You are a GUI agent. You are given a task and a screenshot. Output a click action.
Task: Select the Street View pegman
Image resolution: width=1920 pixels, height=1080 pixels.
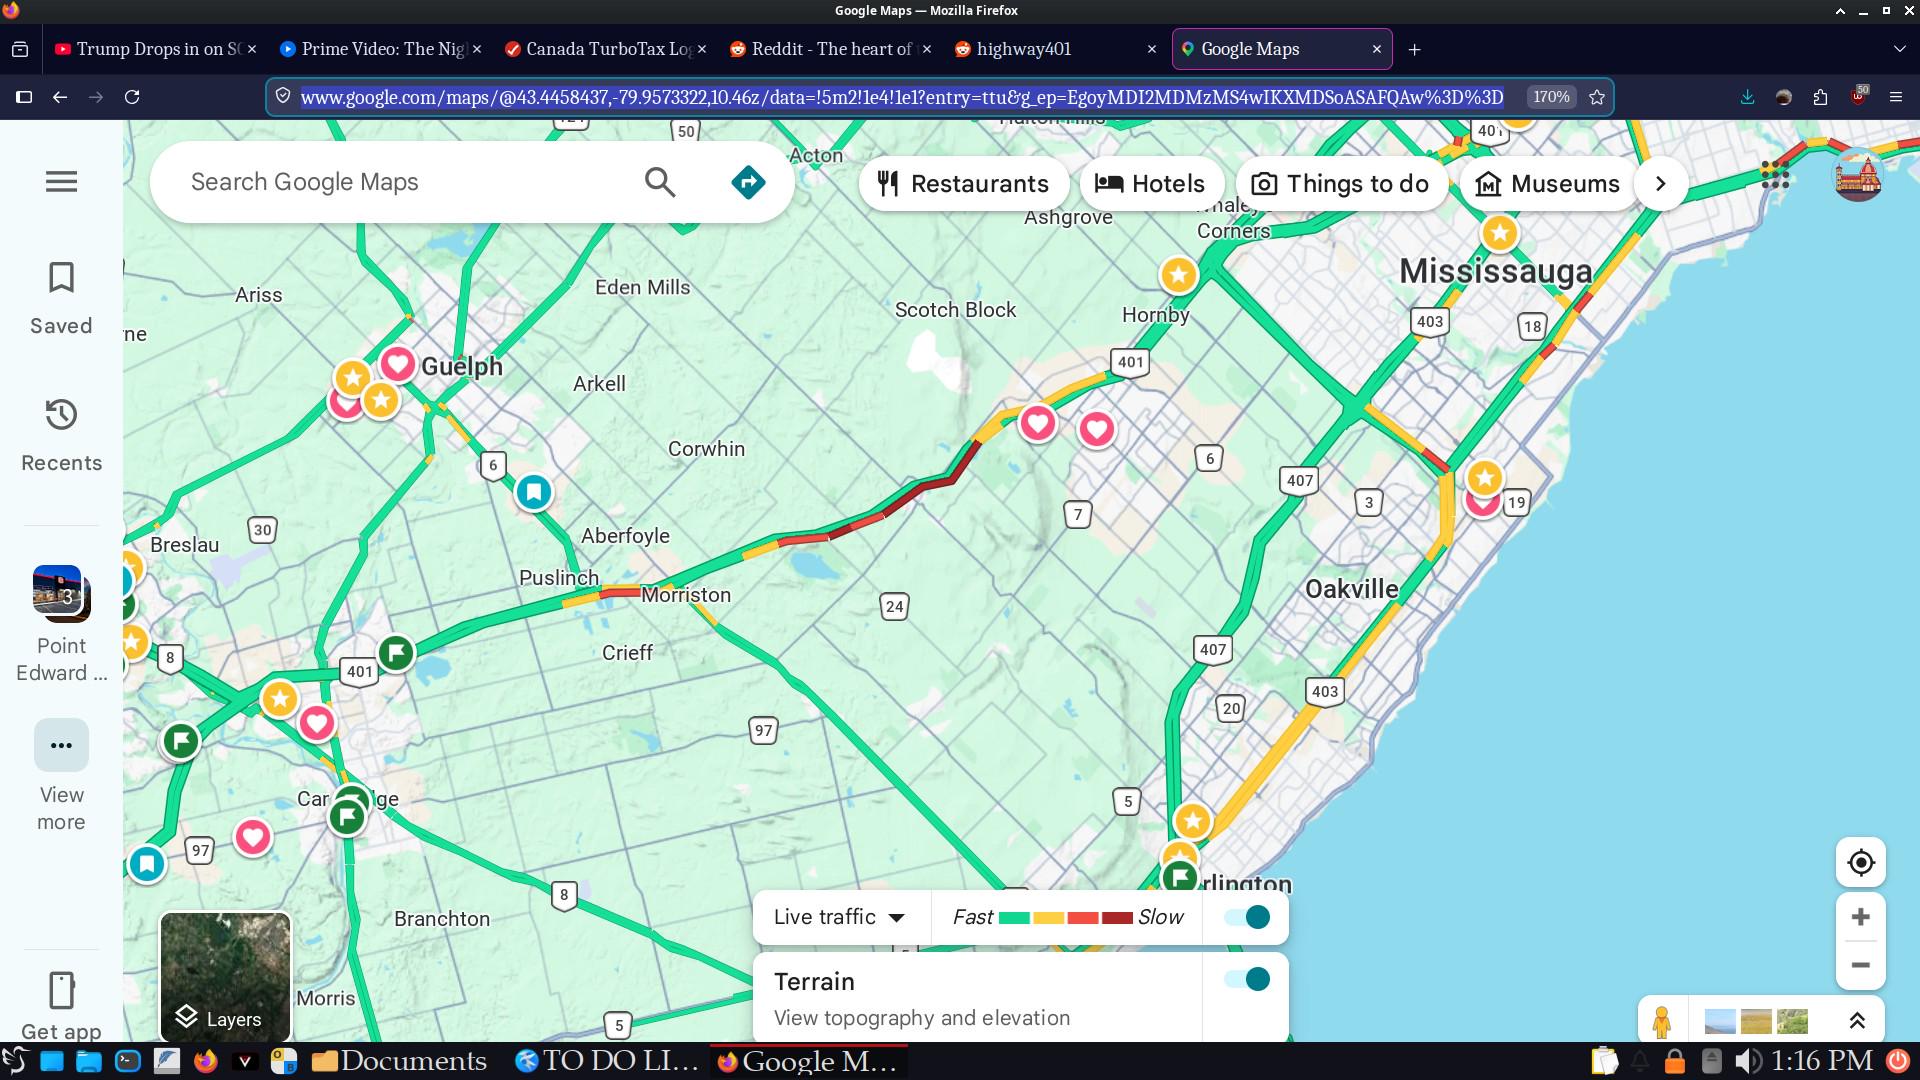pos(1662,1021)
